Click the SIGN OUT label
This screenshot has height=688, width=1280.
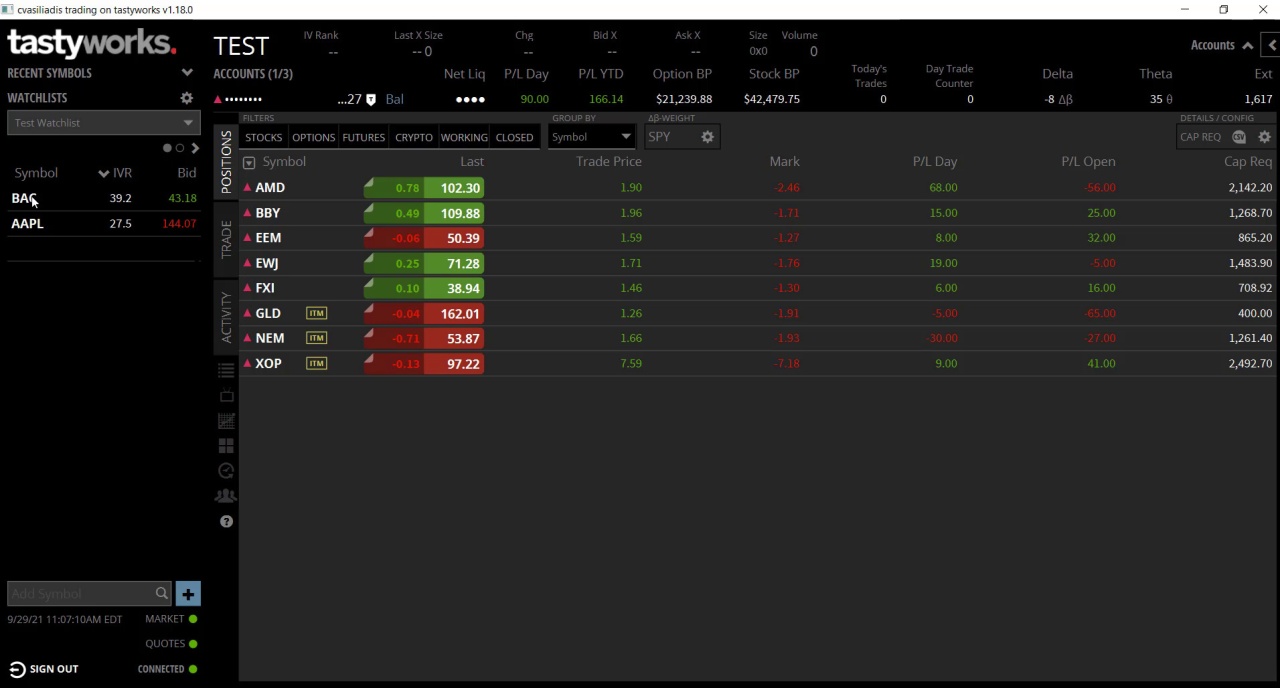pos(54,669)
